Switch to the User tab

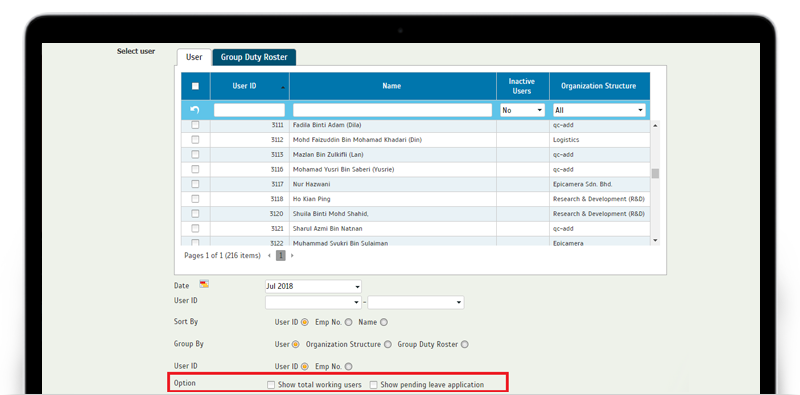tap(194, 57)
